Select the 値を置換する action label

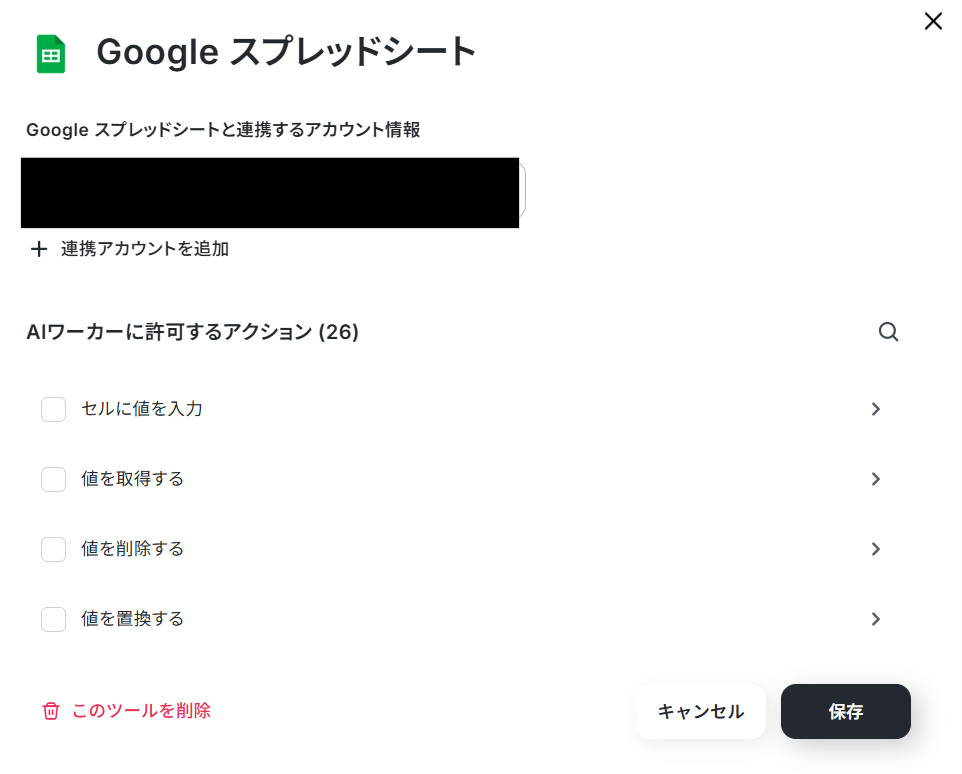click(133, 618)
